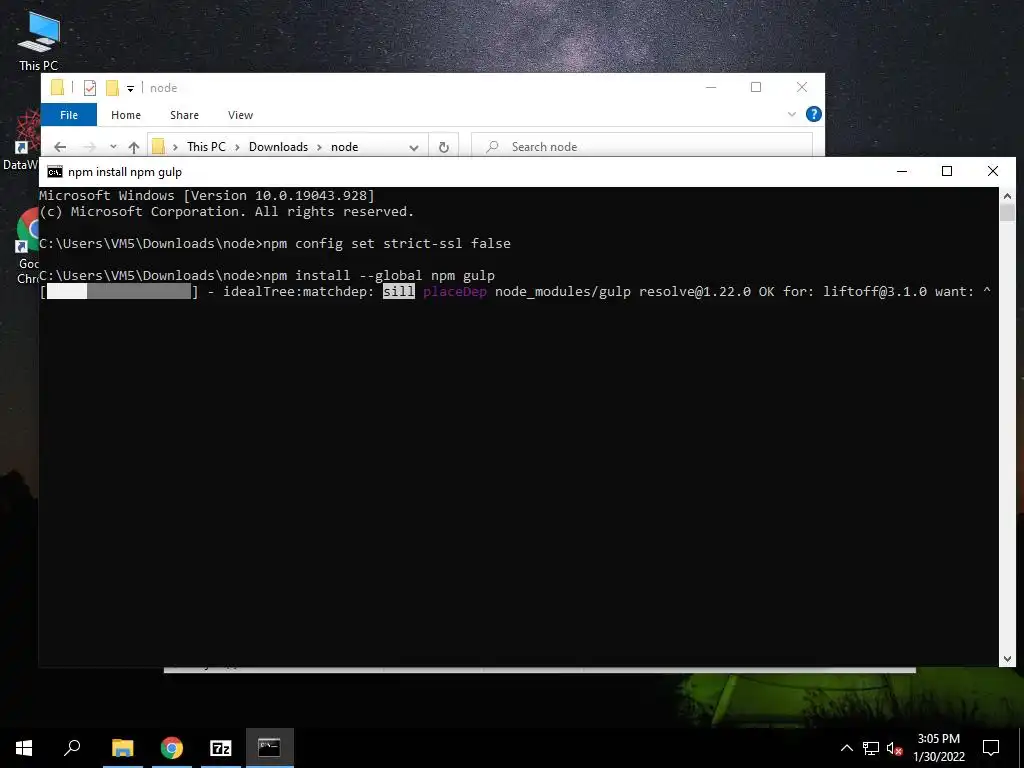Screen dimensions: 1024x768
Task: Go up one folder level with the up arrow
Action: coord(134,147)
